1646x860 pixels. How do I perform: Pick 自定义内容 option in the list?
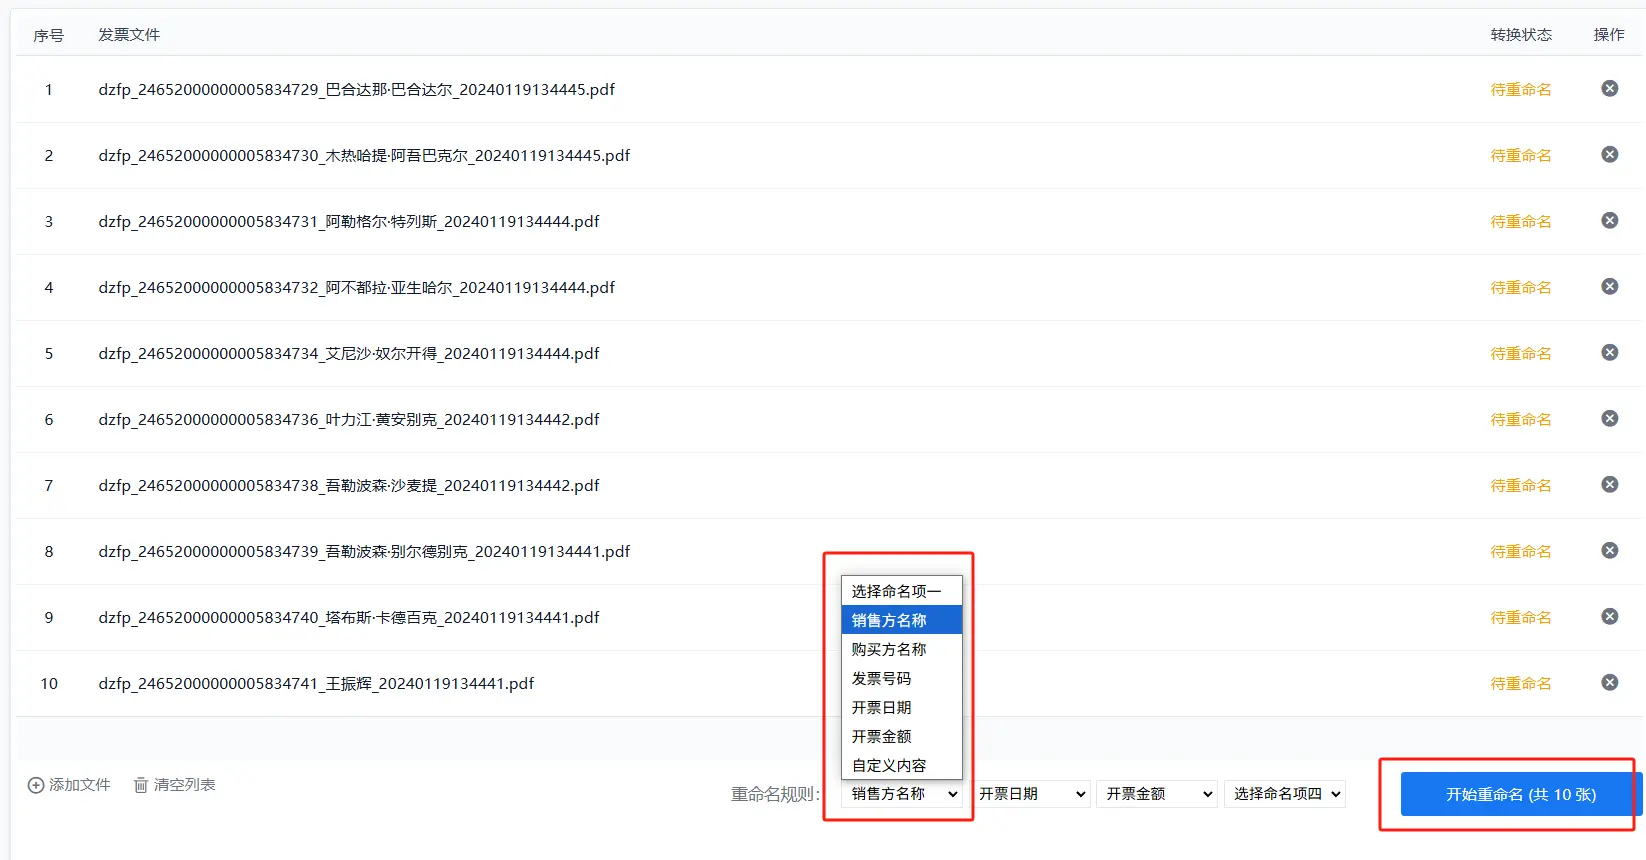tap(889, 766)
